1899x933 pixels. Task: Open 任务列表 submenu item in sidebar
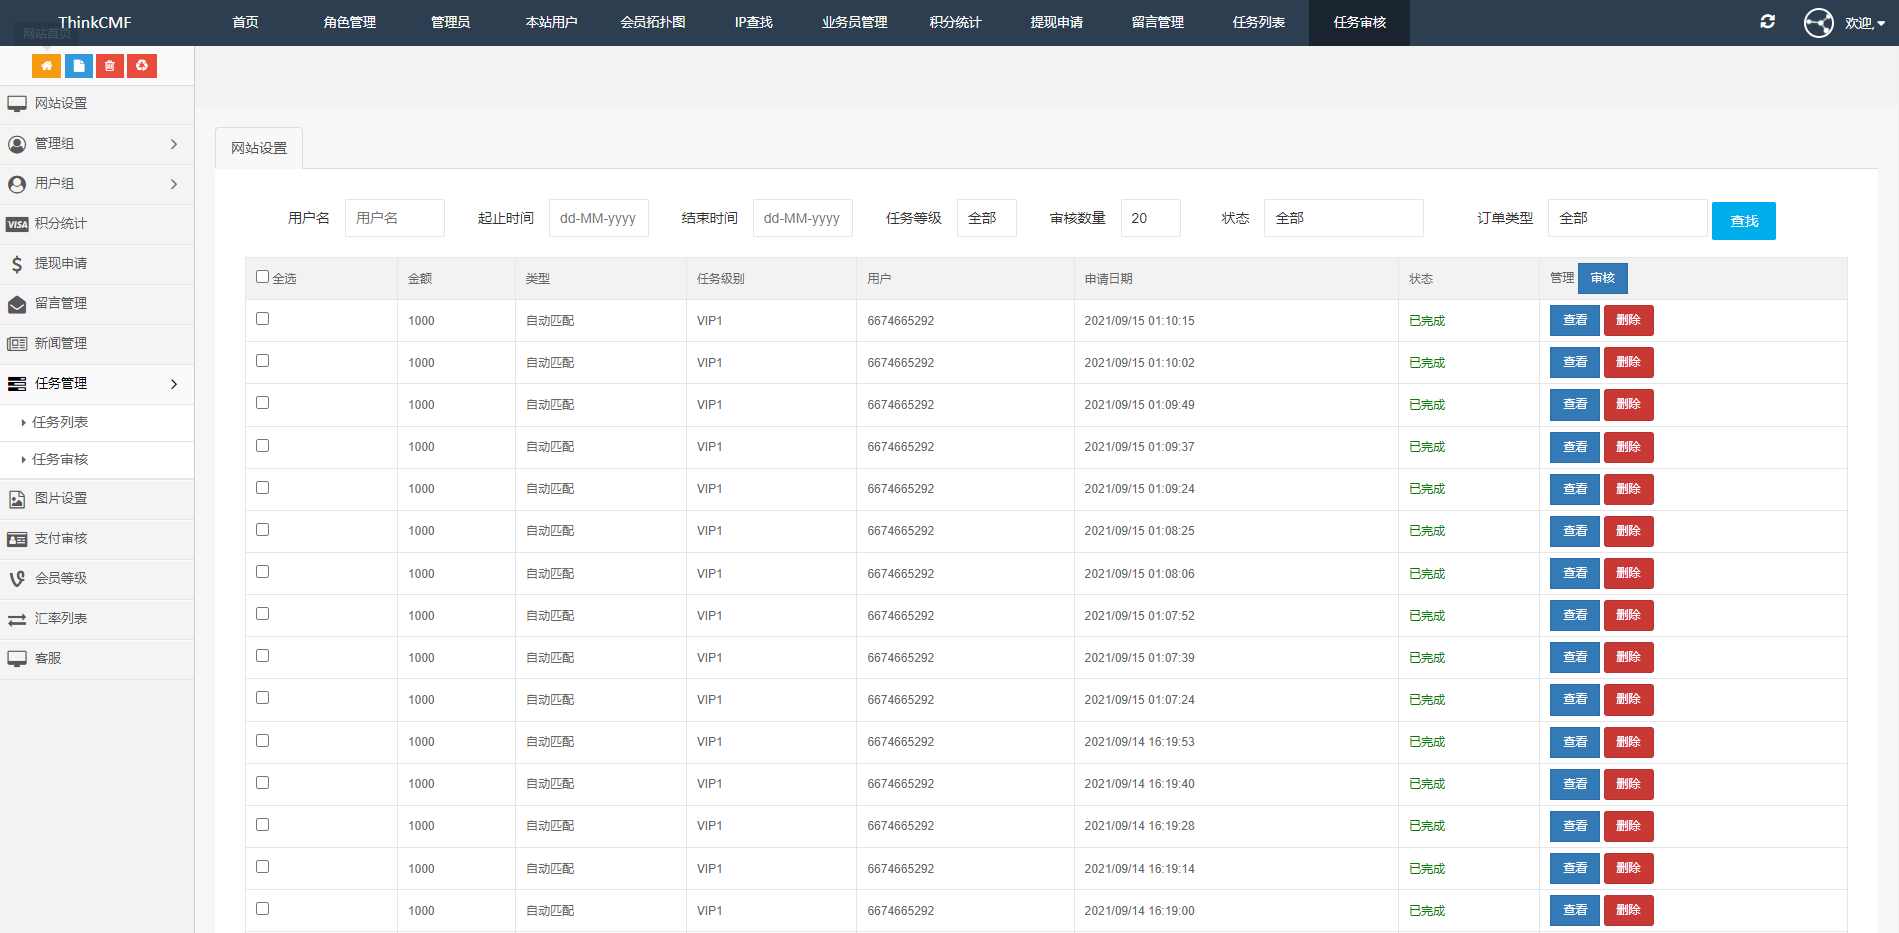coord(60,422)
